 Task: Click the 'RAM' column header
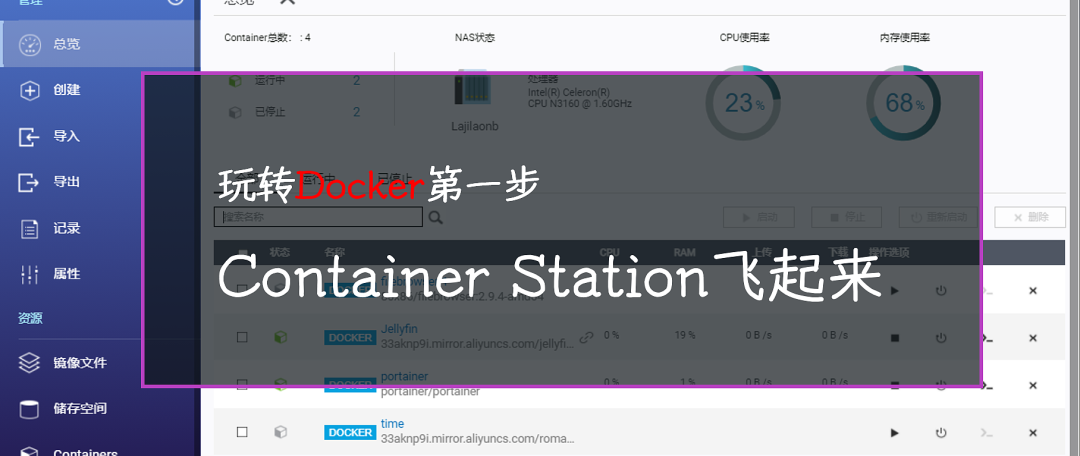684,253
